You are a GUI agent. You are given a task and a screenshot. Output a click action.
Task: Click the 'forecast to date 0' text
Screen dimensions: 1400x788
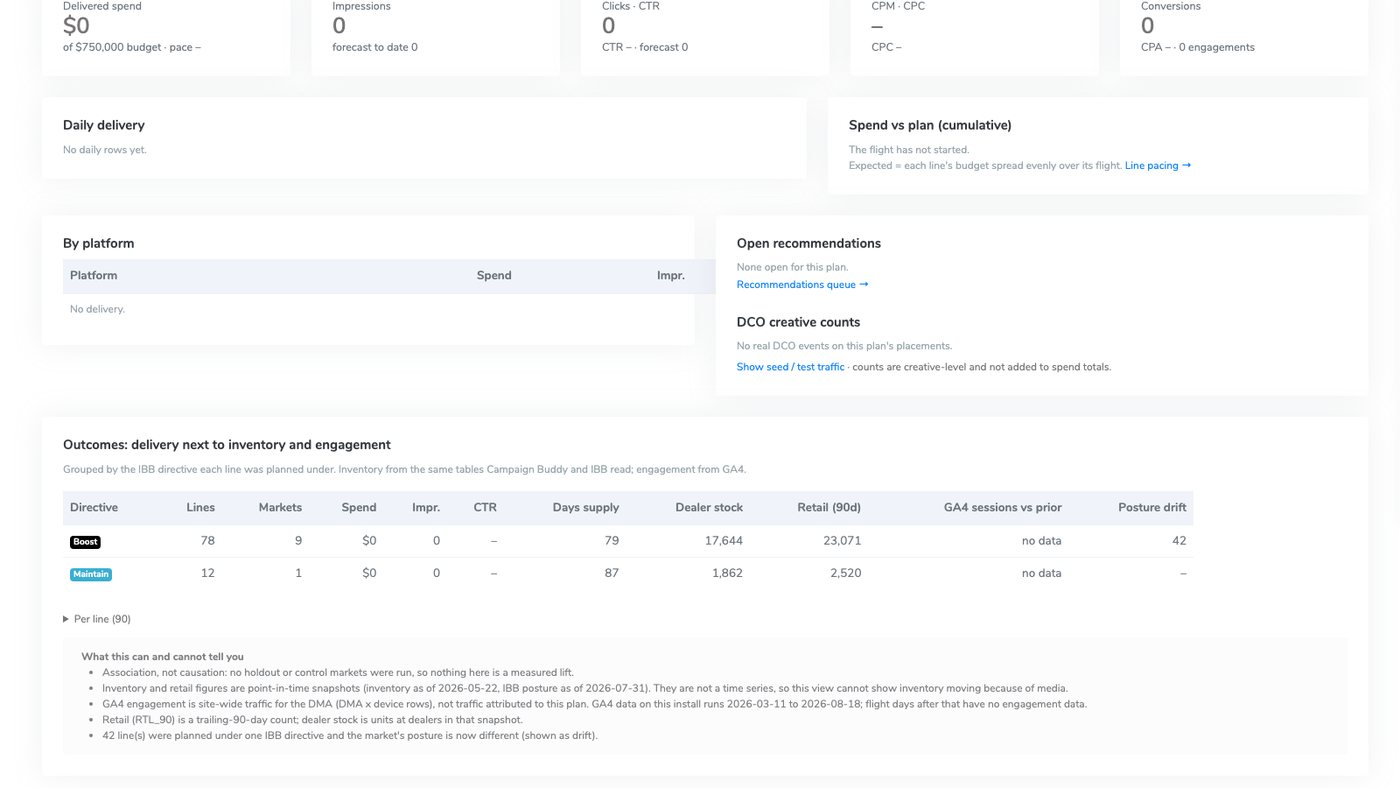pyautogui.click(x=375, y=47)
